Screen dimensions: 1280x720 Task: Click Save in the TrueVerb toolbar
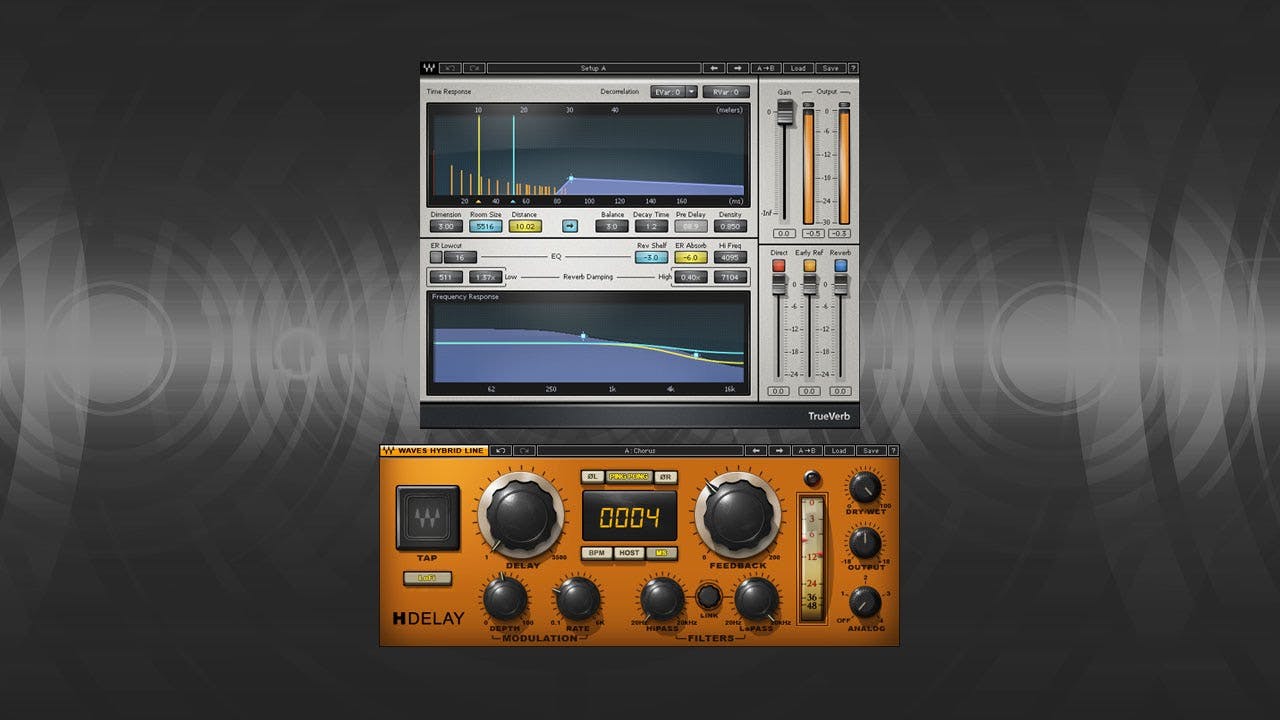coord(830,68)
